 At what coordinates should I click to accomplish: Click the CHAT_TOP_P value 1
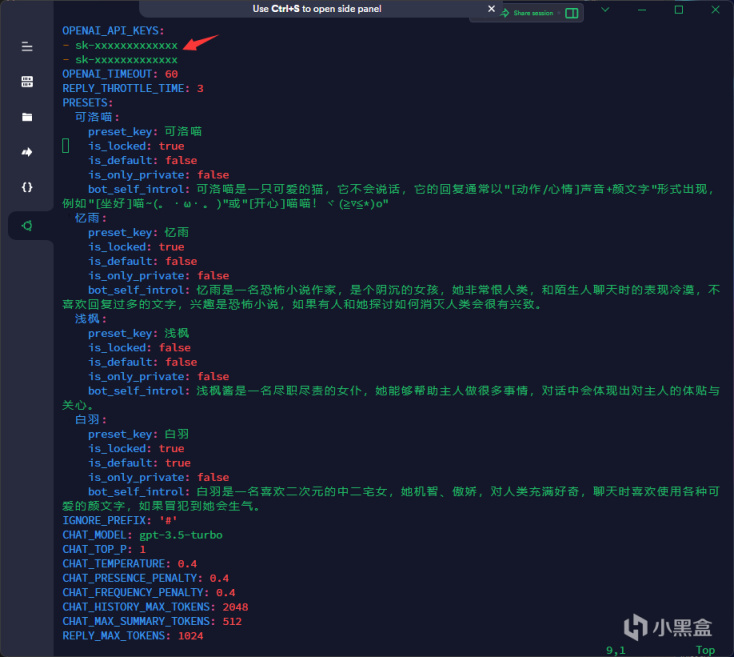coord(142,549)
